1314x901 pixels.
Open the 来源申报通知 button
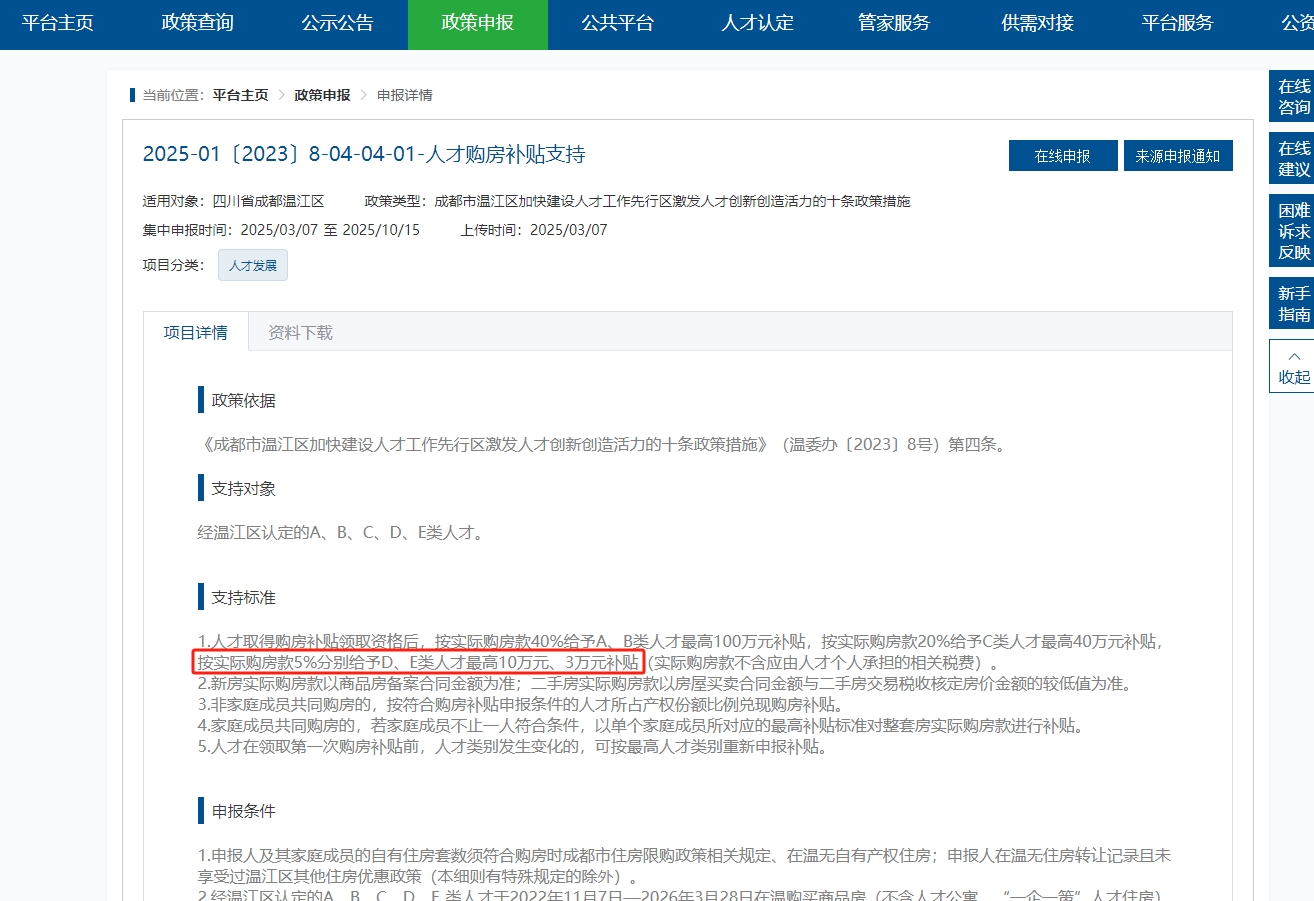tap(1178, 156)
